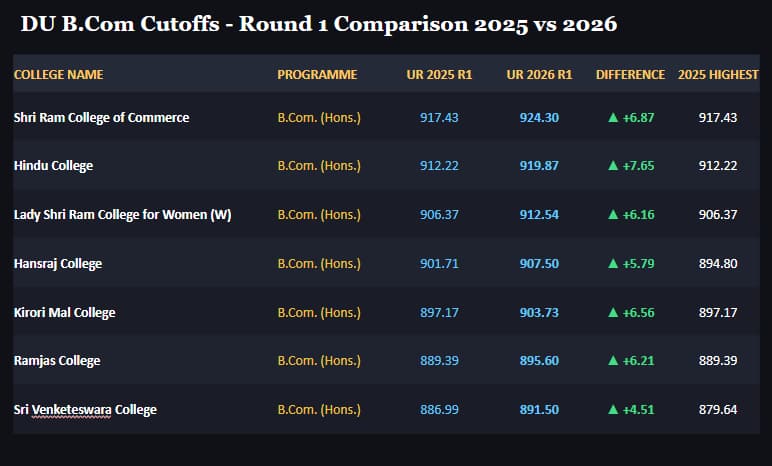The width and height of the screenshot is (772, 466).
Task: Click Lady Shri Ram College for Women (W)
Action: click(123, 215)
